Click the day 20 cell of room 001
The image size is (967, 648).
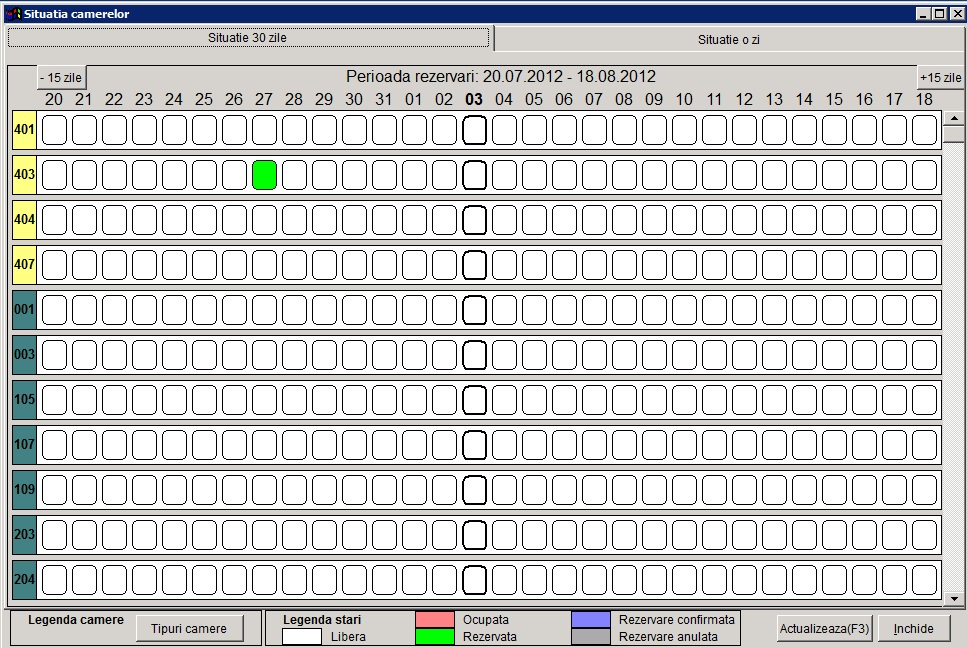pyautogui.click(x=54, y=310)
